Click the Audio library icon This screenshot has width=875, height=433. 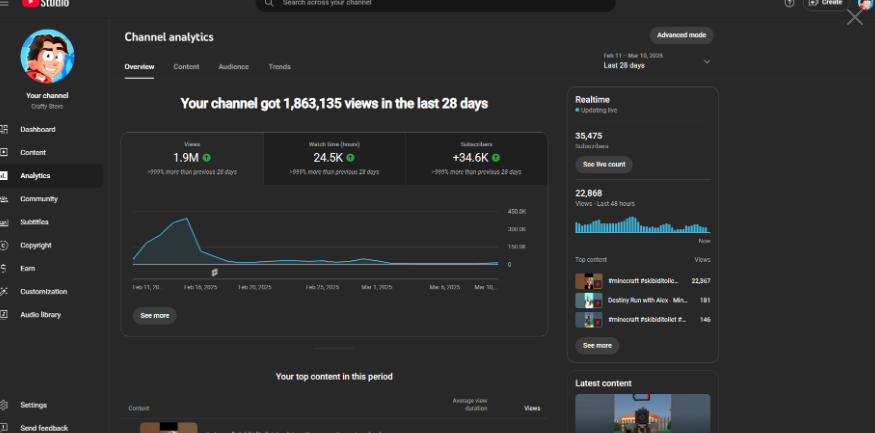(4, 315)
